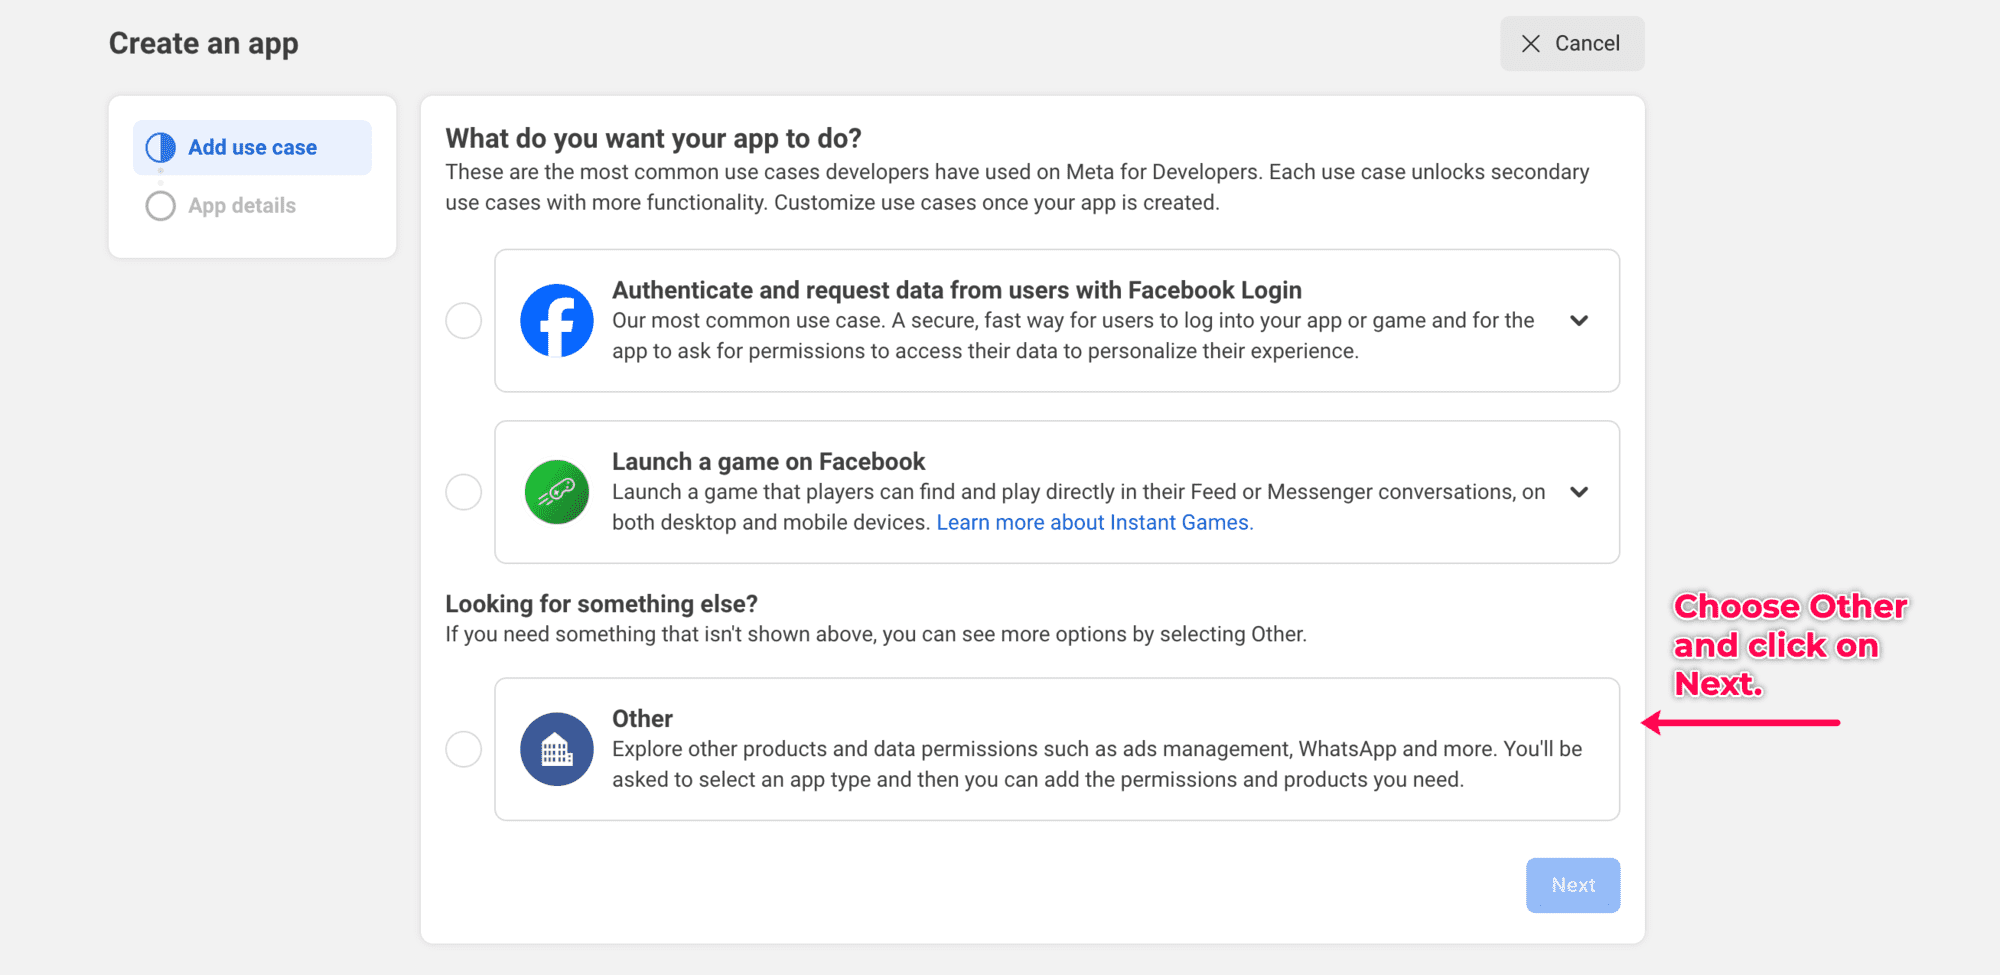Screen dimensions: 2000x975
Task: Click the Launch a game on Facebook heading
Action: (x=768, y=462)
